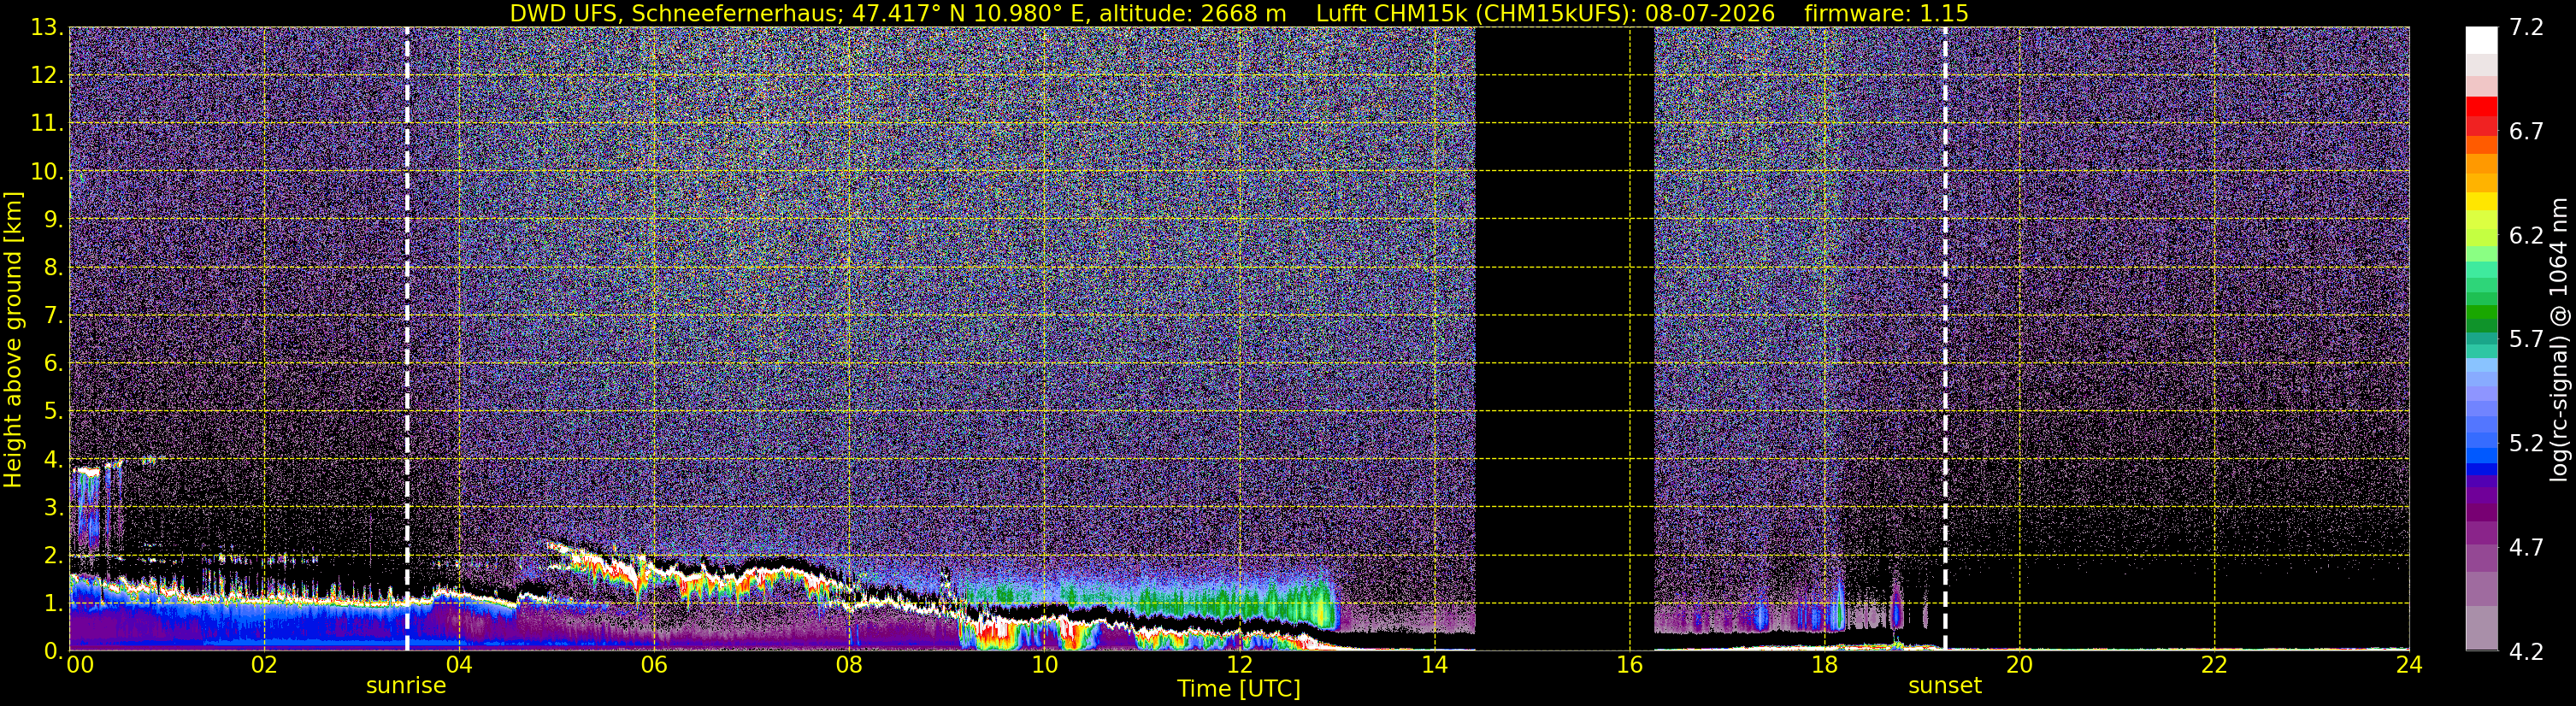Click the time axis tick label '18'
The height and width of the screenshot is (706, 2576).
tap(1824, 665)
